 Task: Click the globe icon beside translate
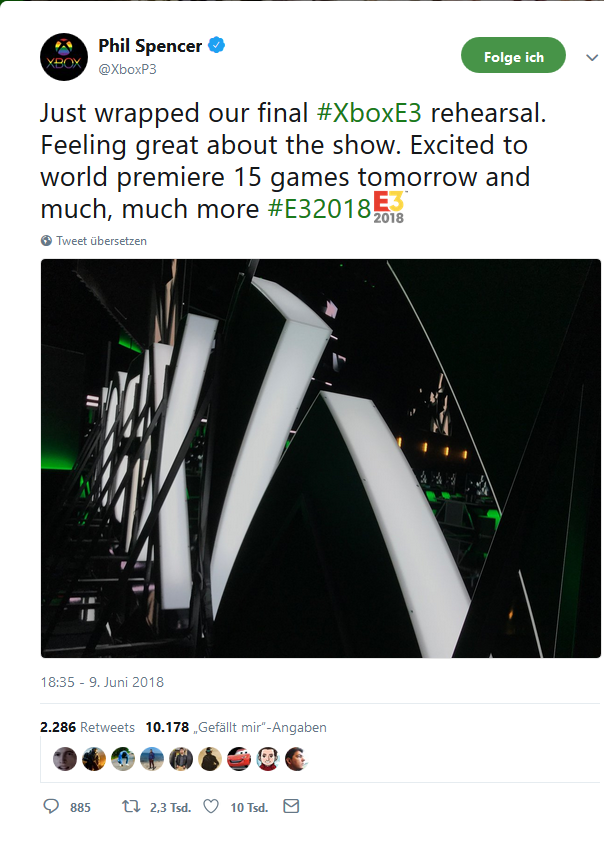pos(46,241)
